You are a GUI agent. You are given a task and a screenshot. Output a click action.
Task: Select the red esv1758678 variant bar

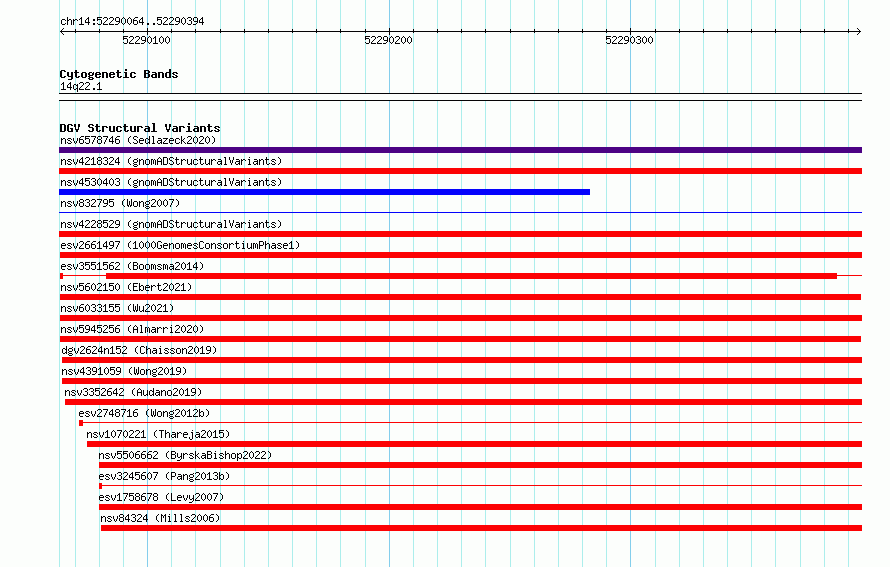481,507
